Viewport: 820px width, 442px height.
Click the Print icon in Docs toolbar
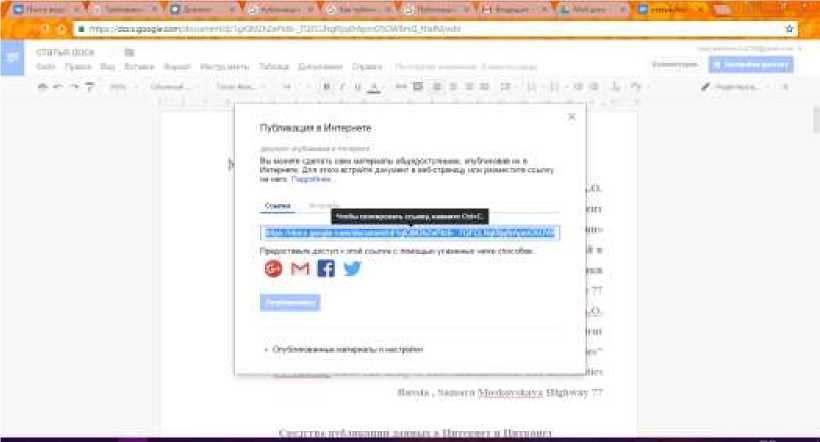(43, 87)
